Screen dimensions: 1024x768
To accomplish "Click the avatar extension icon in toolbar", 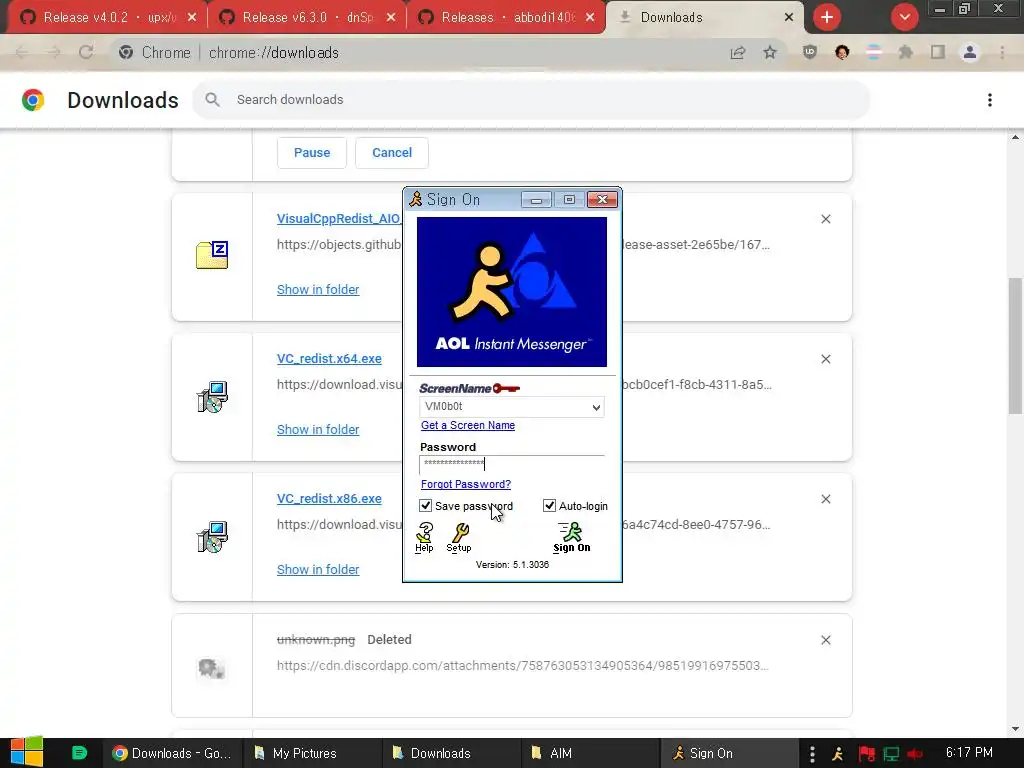I will coord(842,52).
